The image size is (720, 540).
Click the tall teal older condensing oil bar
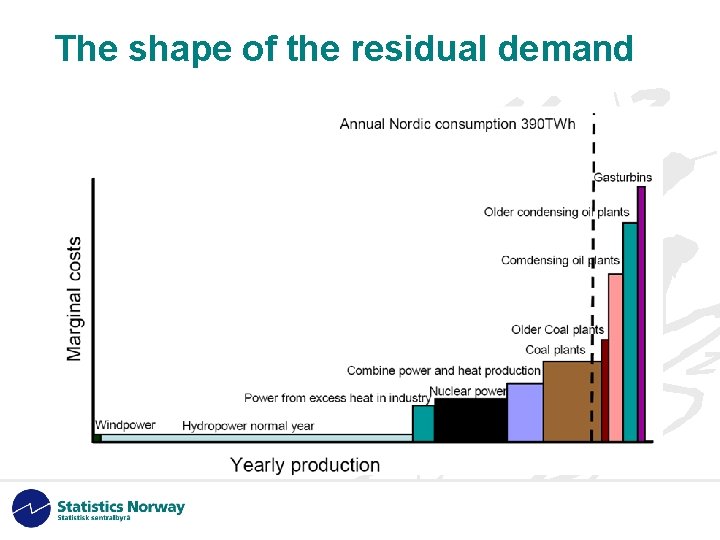point(630,332)
